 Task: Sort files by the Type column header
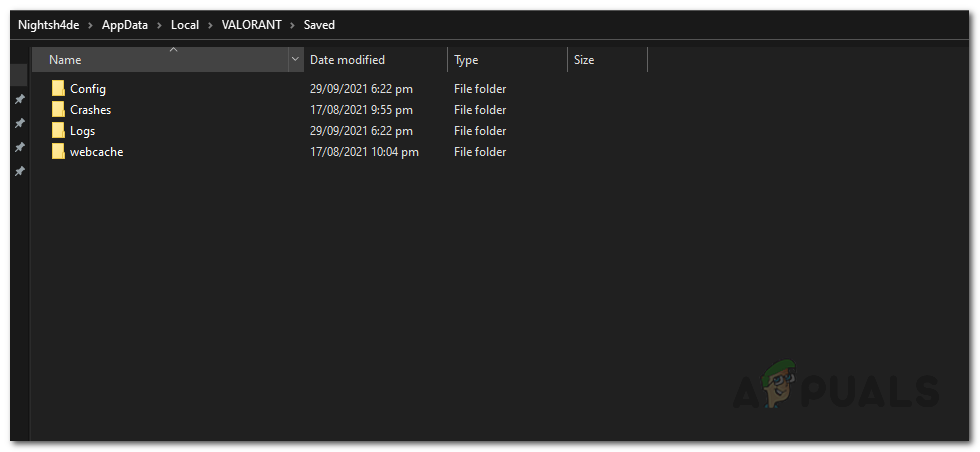(466, 60)
